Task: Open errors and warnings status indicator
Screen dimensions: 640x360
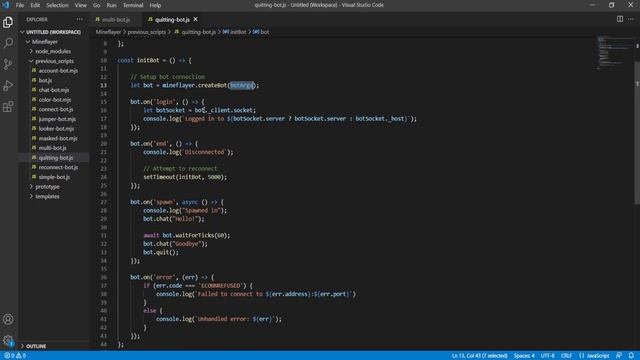Action: (15, 356)
